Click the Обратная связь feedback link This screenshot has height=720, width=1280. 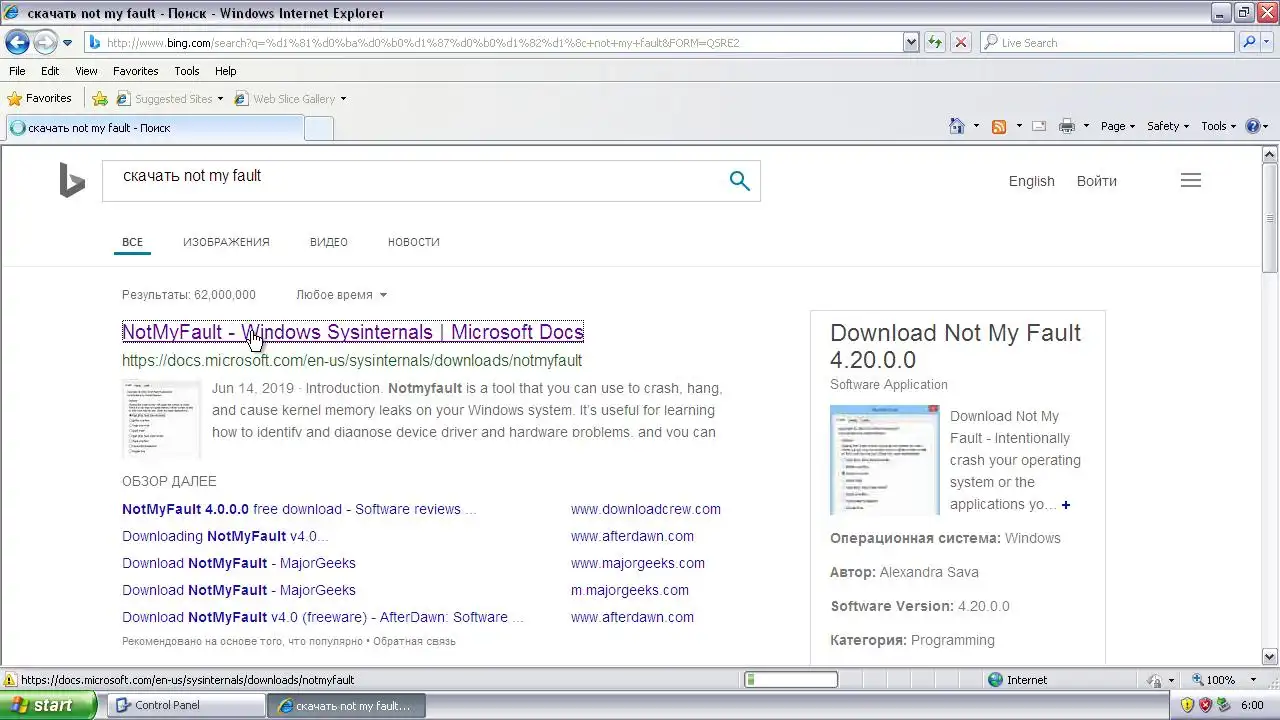click(414, 641)
